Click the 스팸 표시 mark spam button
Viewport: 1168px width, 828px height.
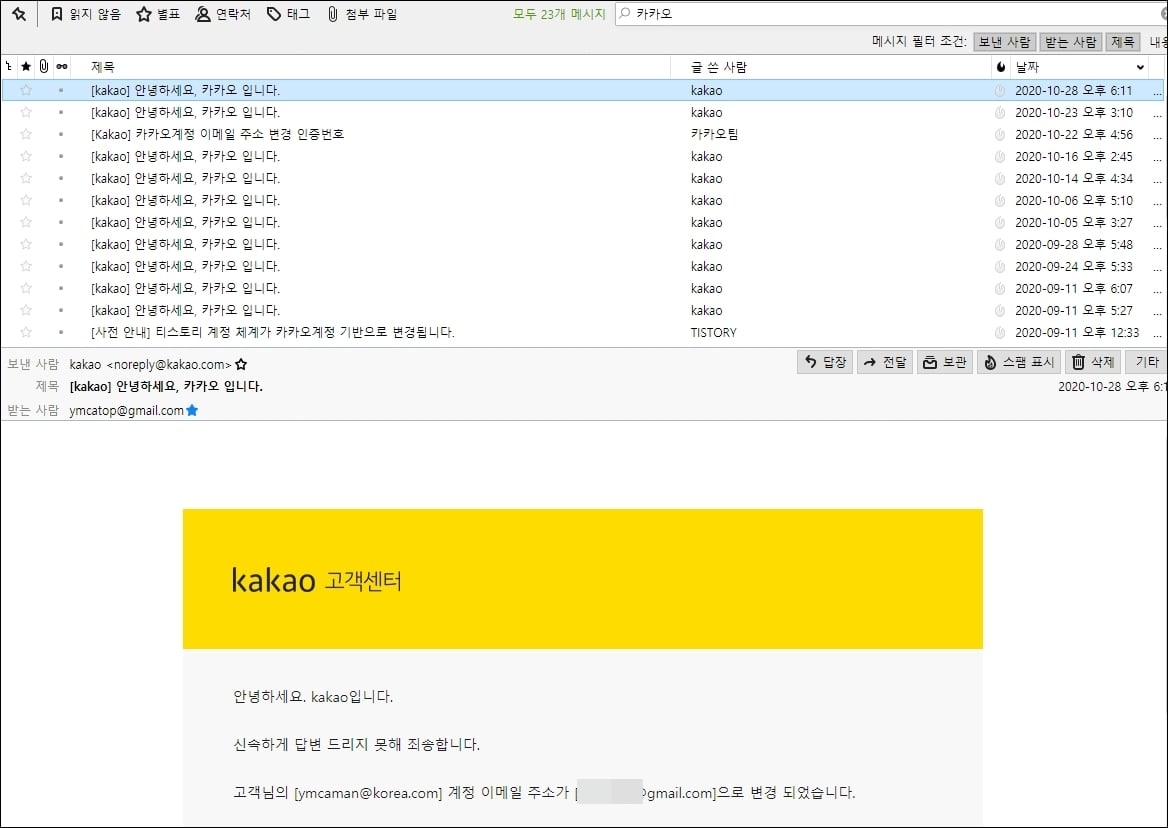(1019, 363)
